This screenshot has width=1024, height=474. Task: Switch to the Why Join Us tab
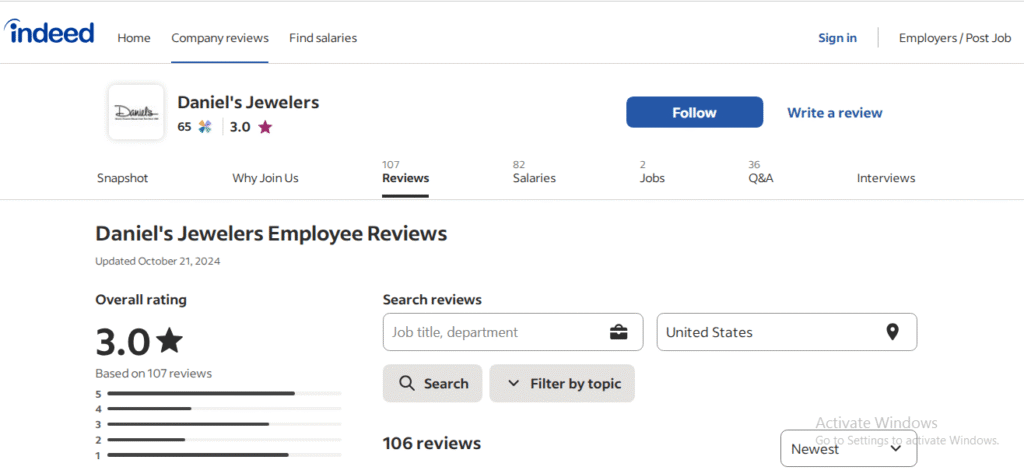[265, 178]
